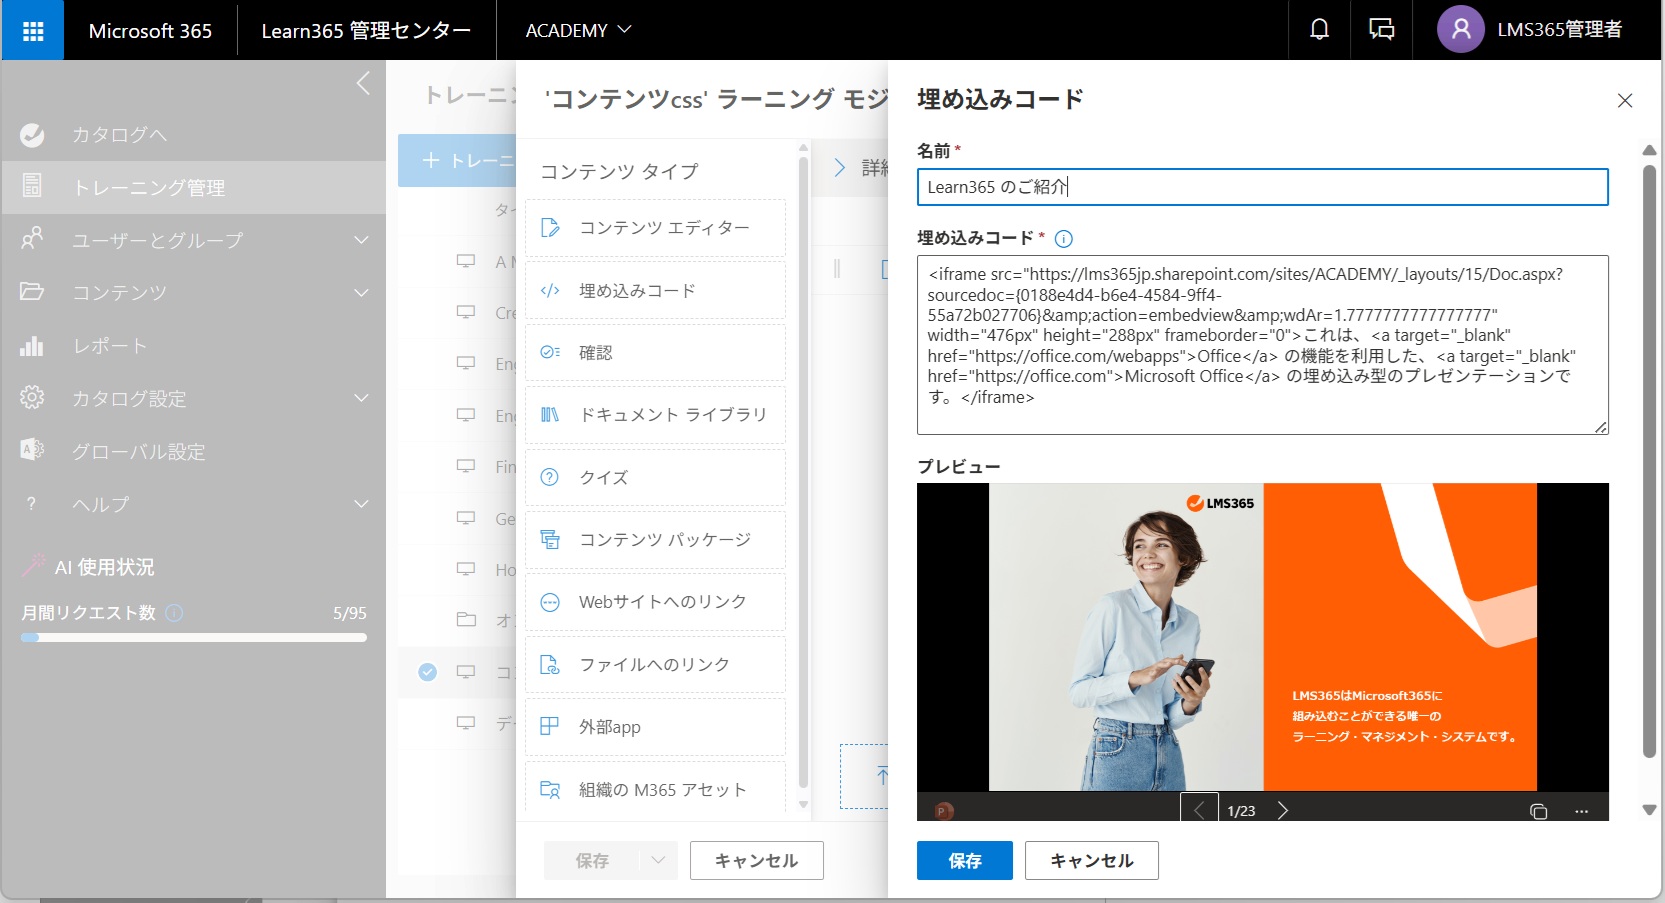This screenshot has height=903, width=1665.
Task: Click the トレーニング管理 icon
Action: click(x=32, y=187)
